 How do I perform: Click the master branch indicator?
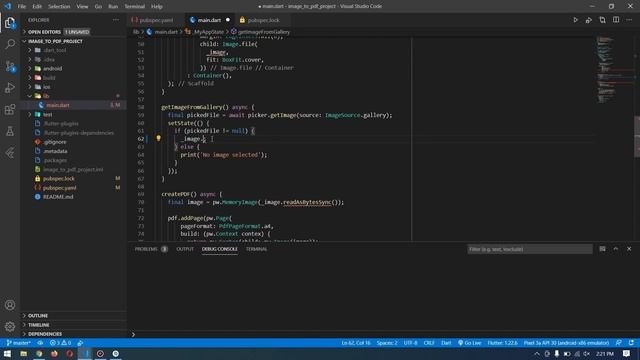pos(19,343)
